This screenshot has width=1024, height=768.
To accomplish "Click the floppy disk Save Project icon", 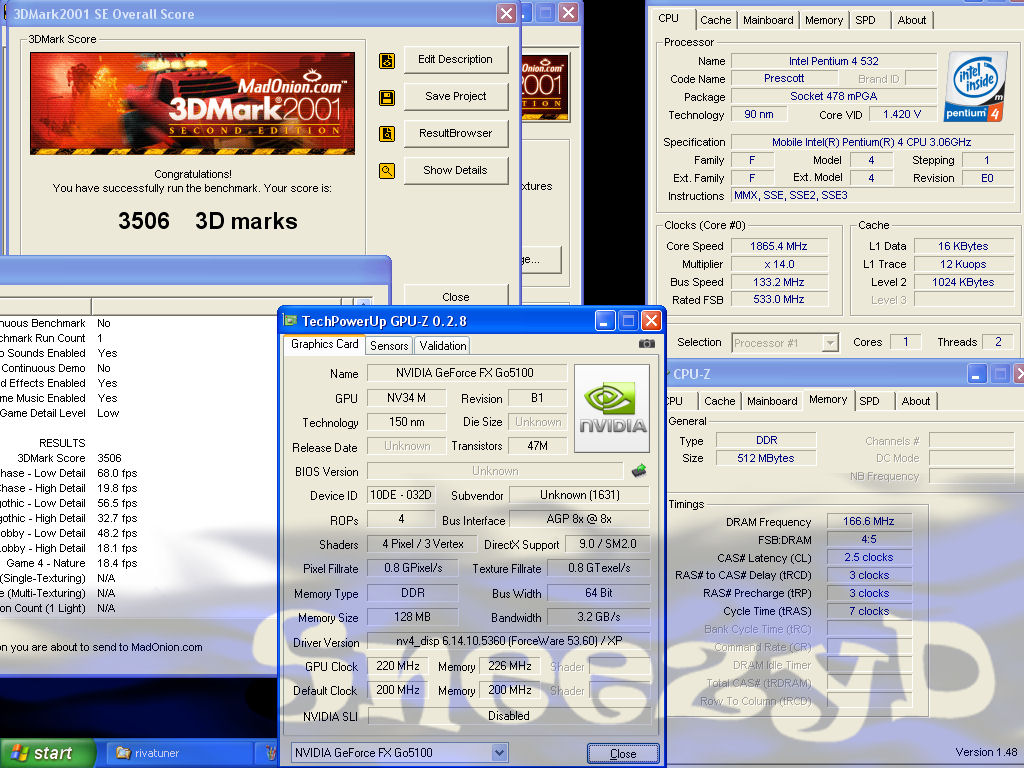I will 387,98.
